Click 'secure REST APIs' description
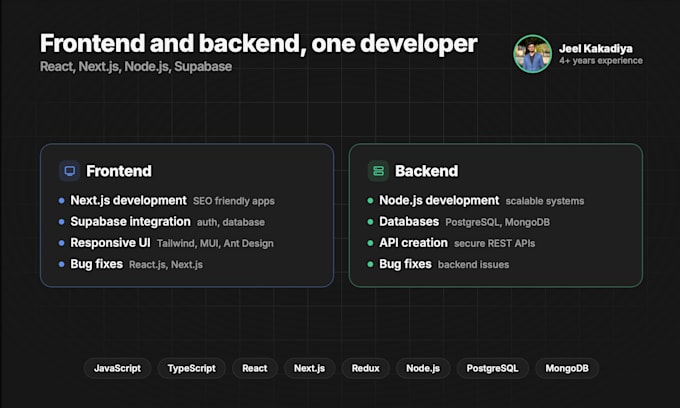680x408 pixels. (x=494, y=244)
